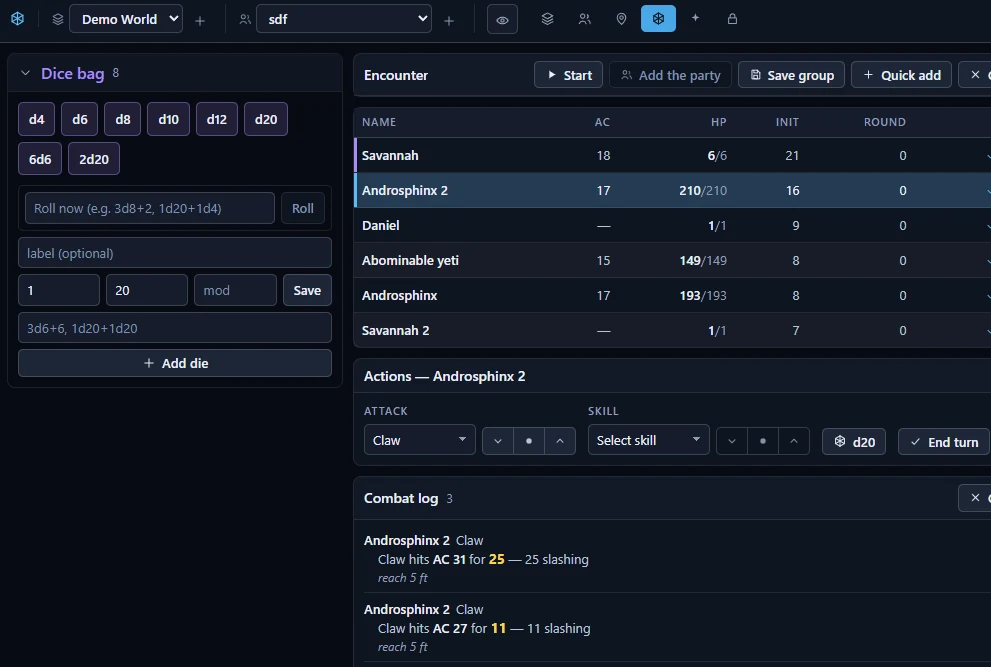Add a new world with the plus icon
Image resolution: width=991 pixels, height=667 pixels.
point(200,21)
